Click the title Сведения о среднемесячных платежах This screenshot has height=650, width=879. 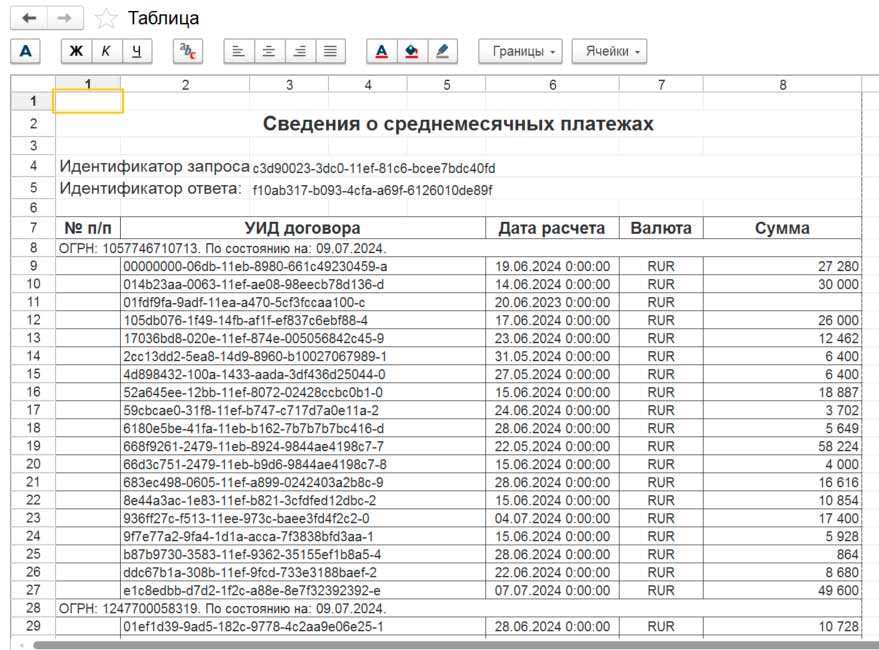tap(458, 124)
